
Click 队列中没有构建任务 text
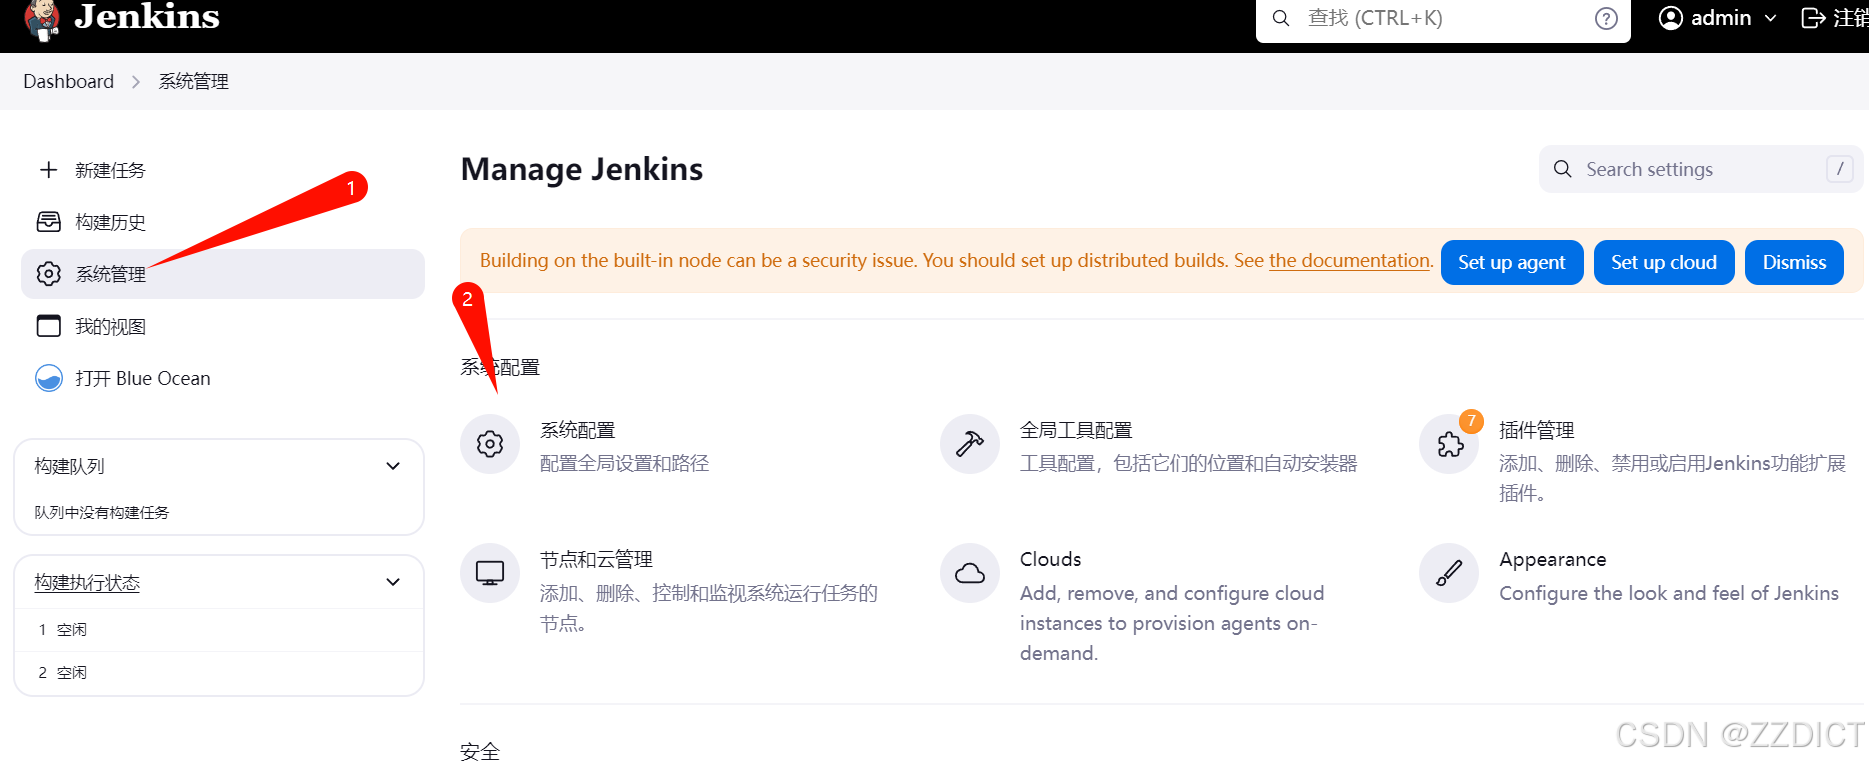(x=101, y=512)
